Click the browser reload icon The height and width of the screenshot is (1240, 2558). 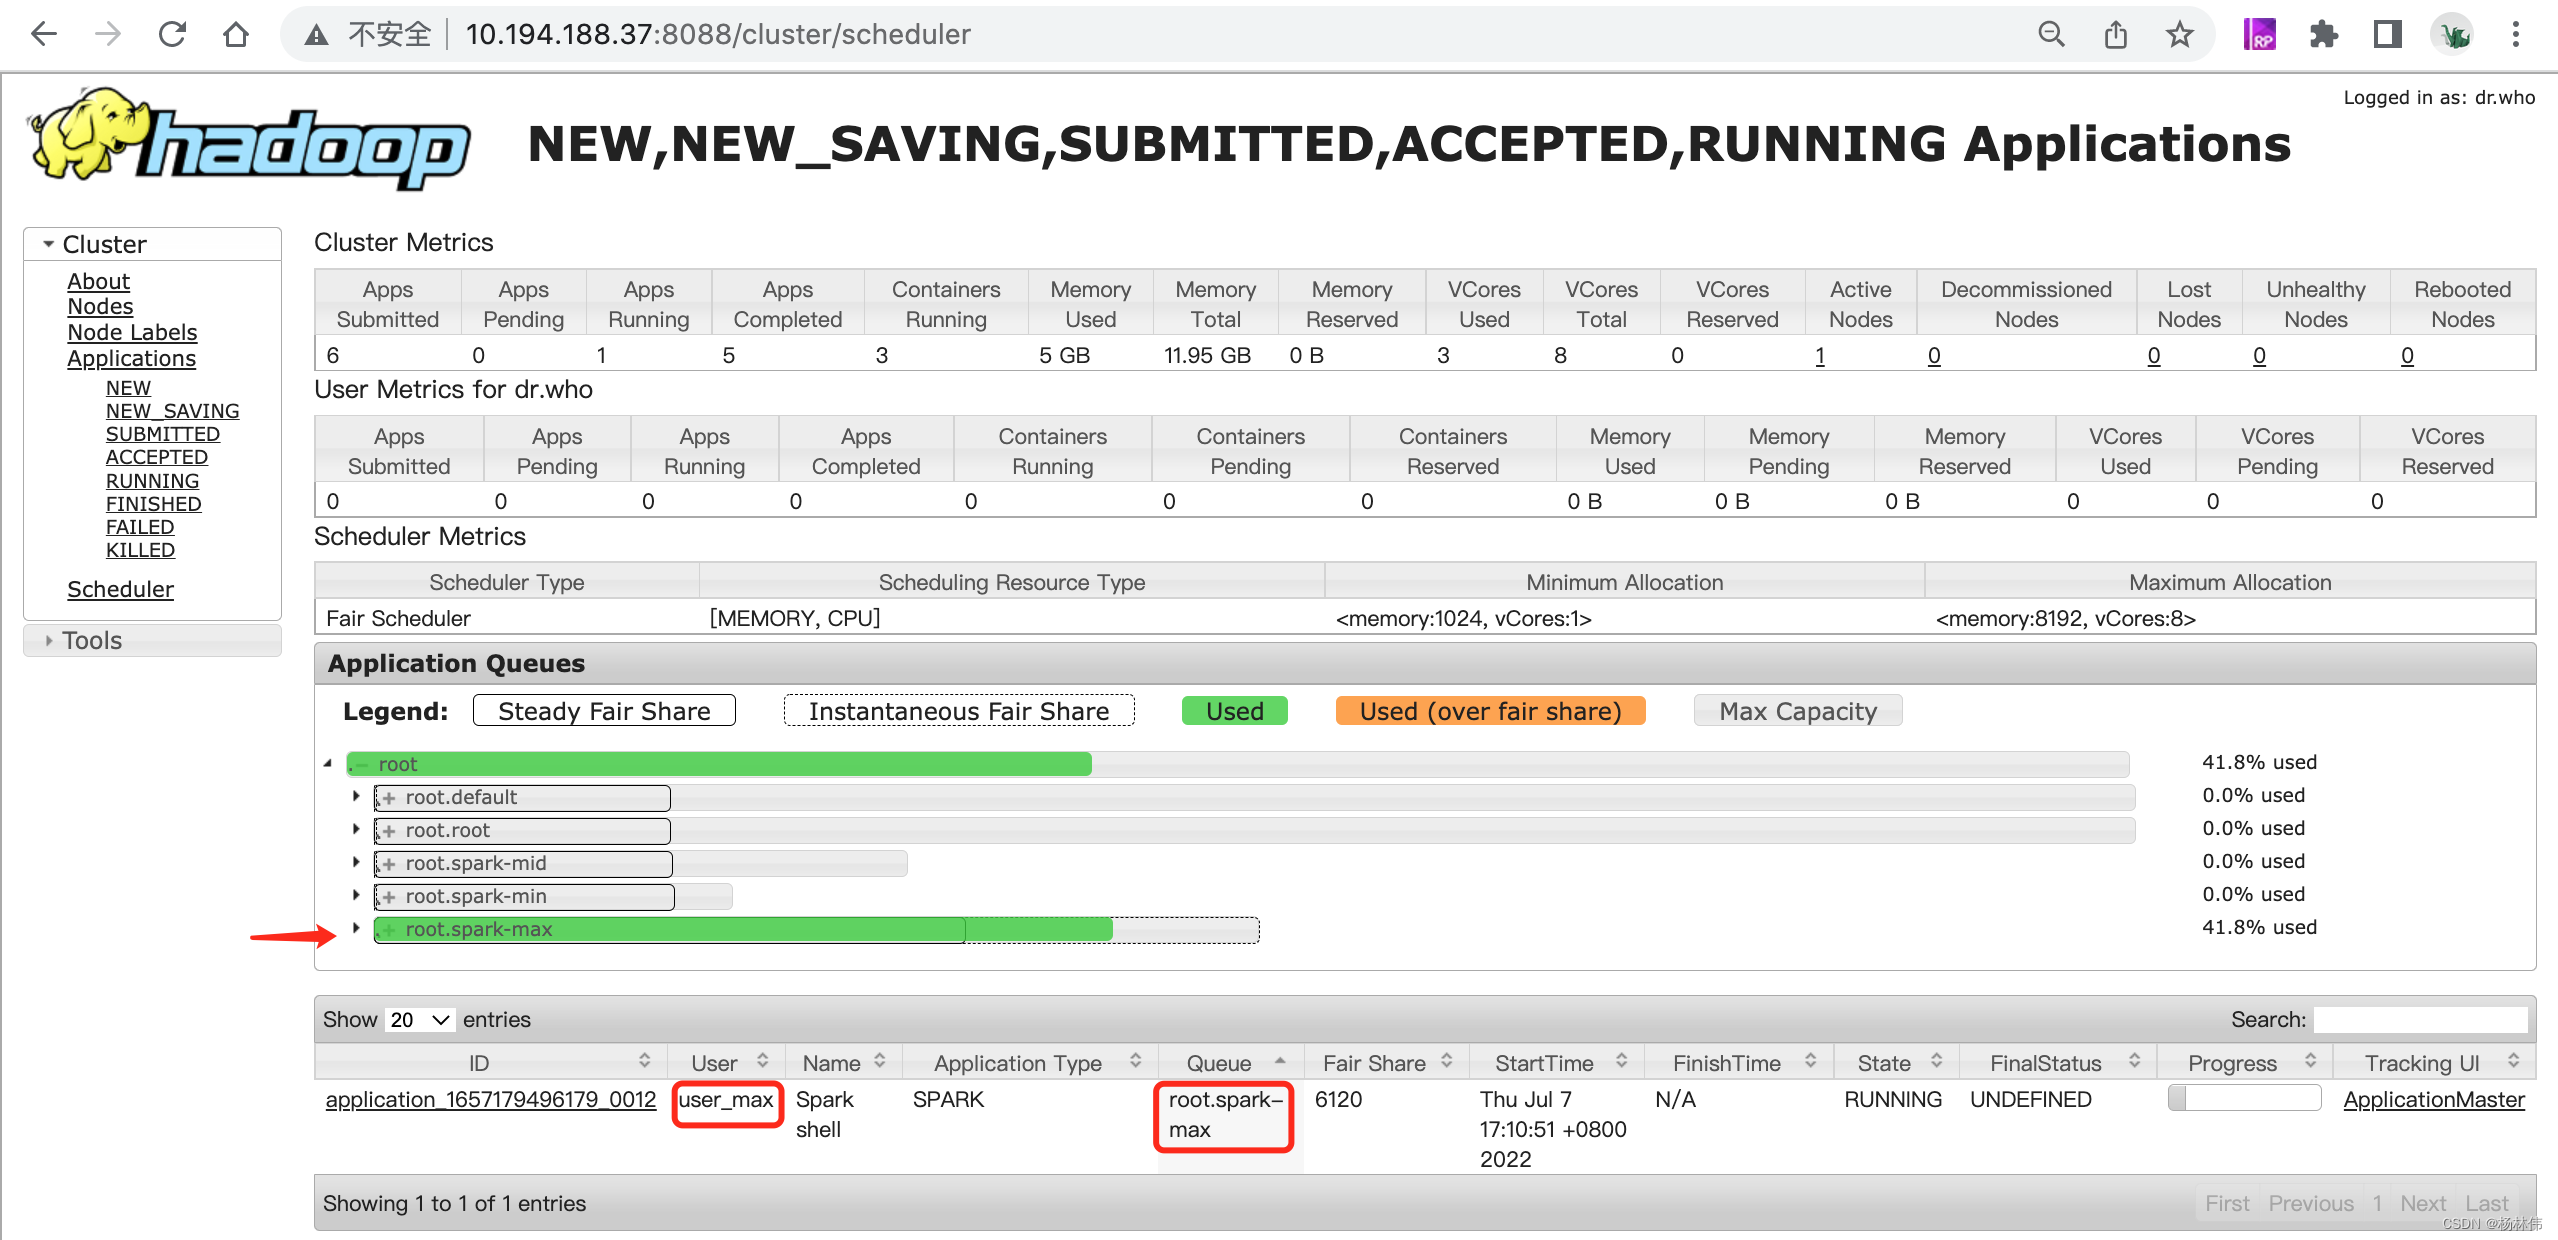(172, 34)
